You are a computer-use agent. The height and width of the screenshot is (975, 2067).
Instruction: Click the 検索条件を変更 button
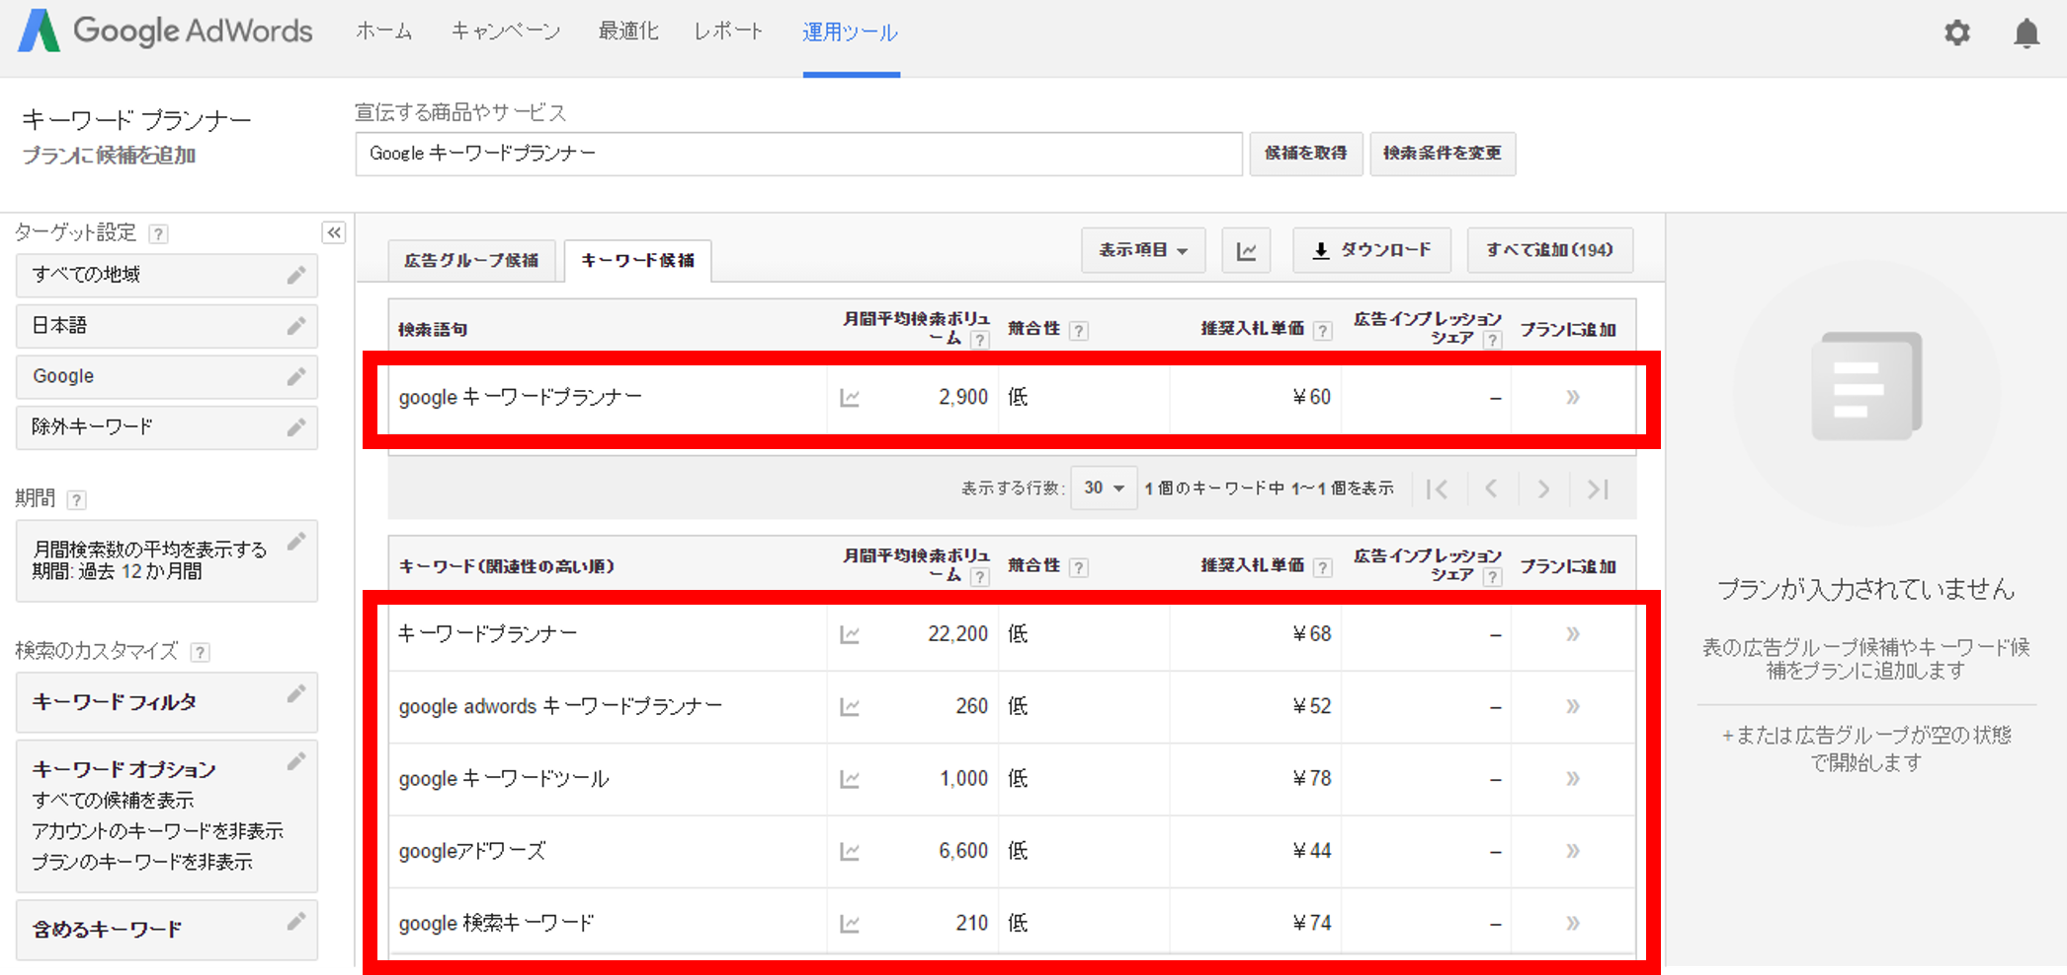(x=1442, y=154)
